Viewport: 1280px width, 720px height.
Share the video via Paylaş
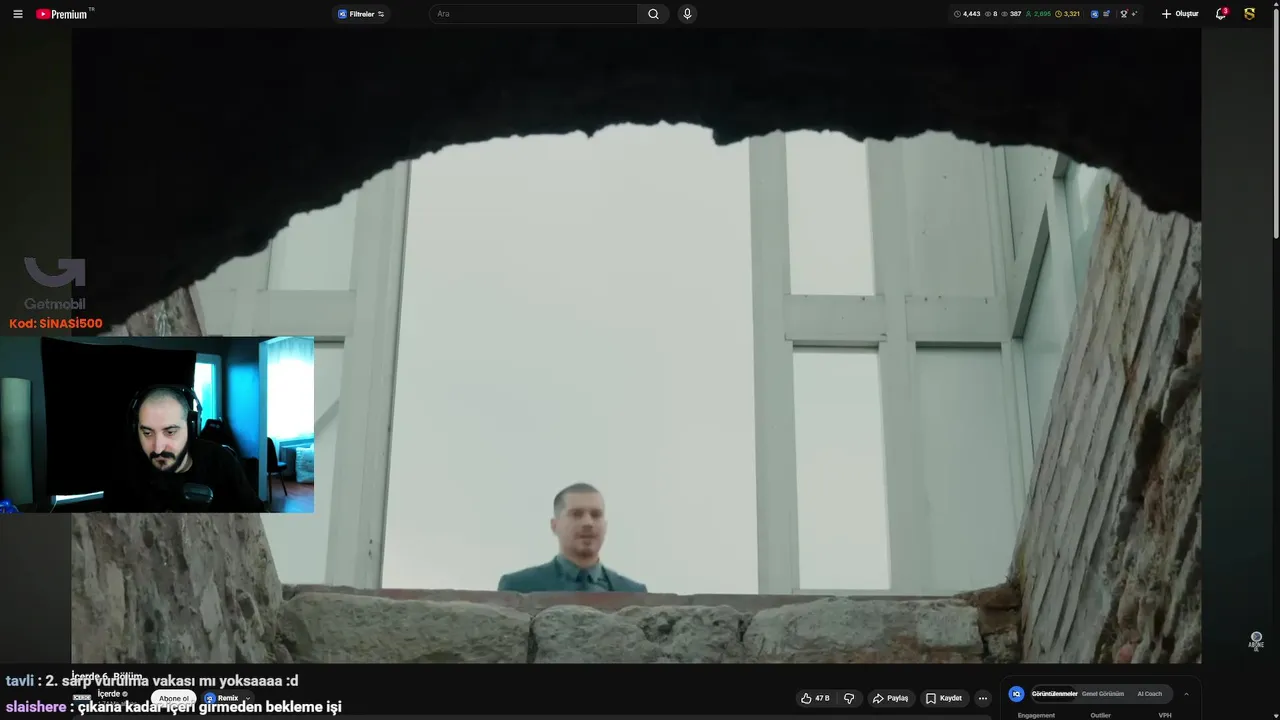click(x=890, y=698)
